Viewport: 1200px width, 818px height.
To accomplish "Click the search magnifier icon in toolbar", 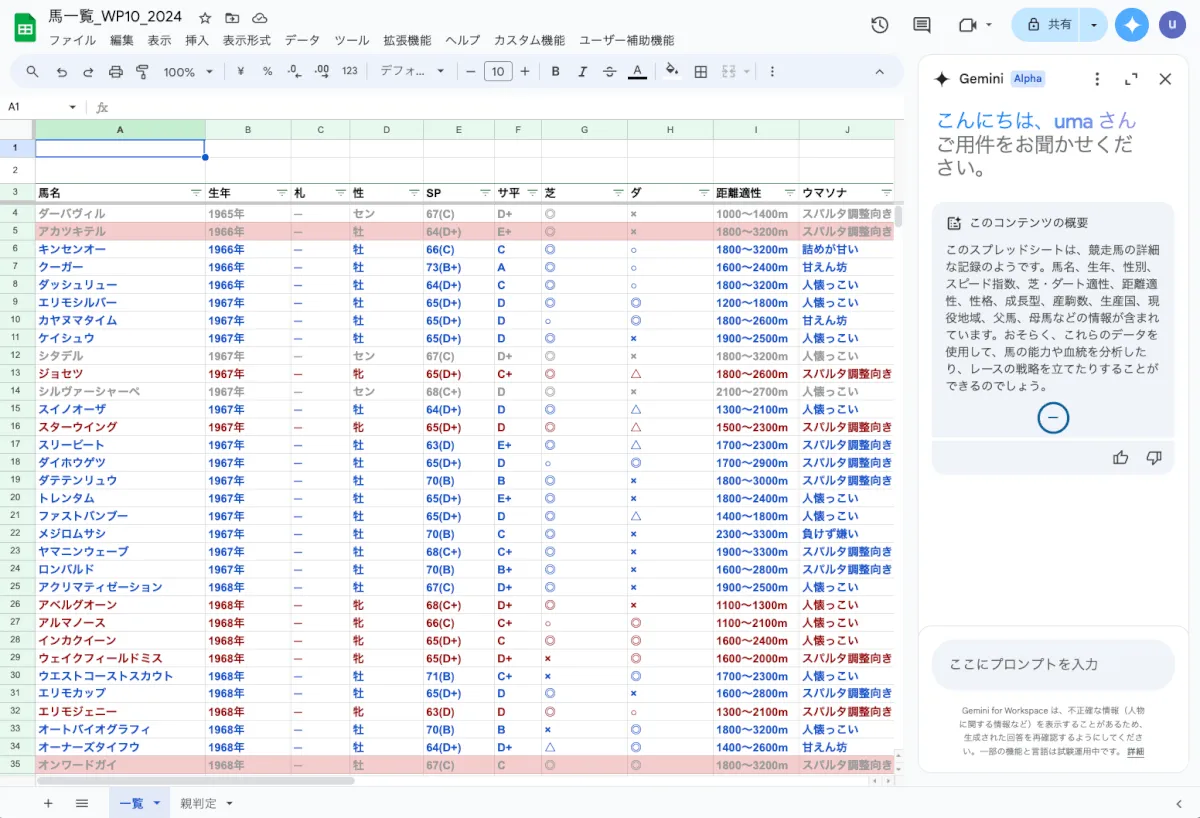I will tap(32, 72).
